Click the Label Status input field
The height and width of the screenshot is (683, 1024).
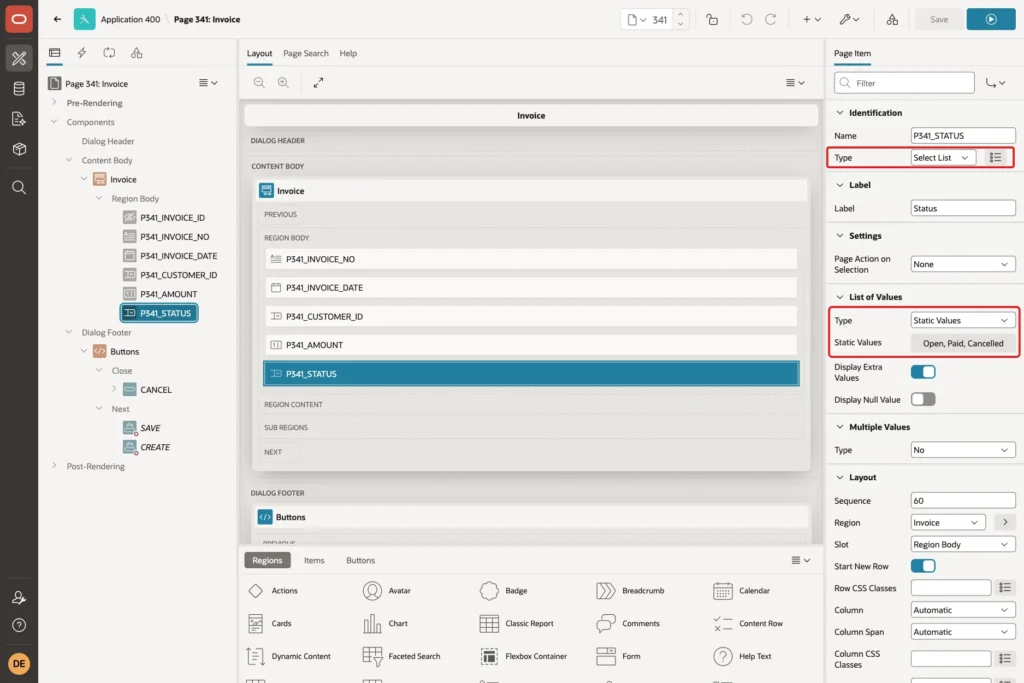click(x=963, y=208)
